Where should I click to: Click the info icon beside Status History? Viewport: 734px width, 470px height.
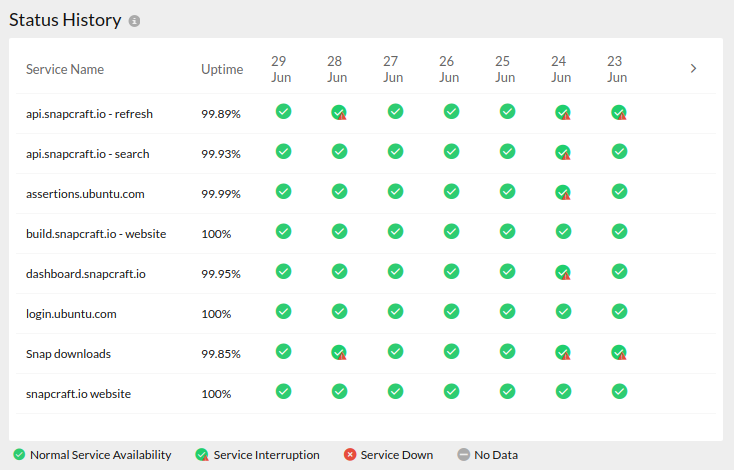[134, 21]
